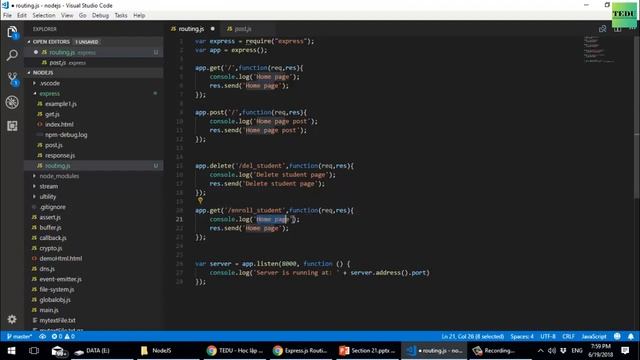Image resolution: width=640 pixels, height=360 pixels.
Task: Click the volume icon in system tray
Action: pos(552,351)
